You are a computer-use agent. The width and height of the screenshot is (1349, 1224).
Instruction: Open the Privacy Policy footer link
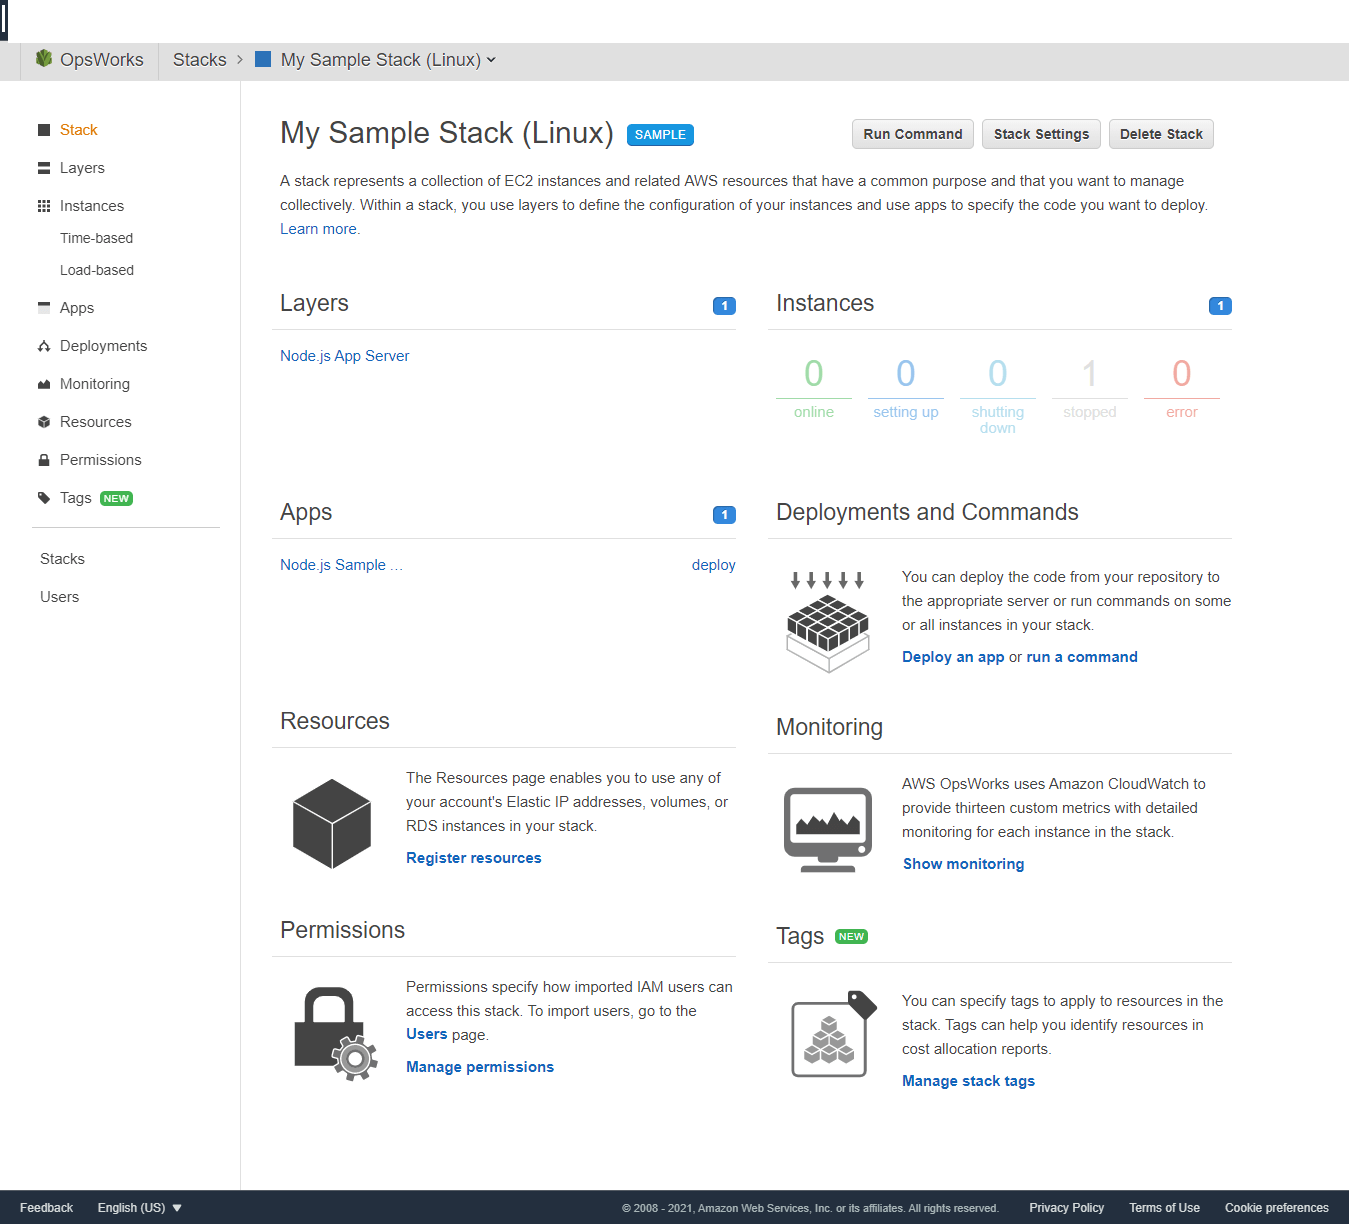click(1067, 1208)
